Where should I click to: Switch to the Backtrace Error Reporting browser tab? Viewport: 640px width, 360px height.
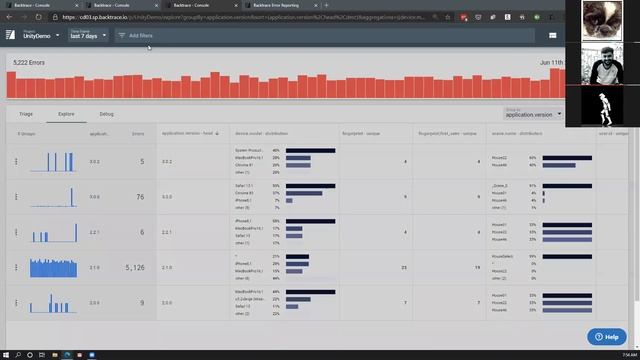pyautogui.click(x=281, y=5)
